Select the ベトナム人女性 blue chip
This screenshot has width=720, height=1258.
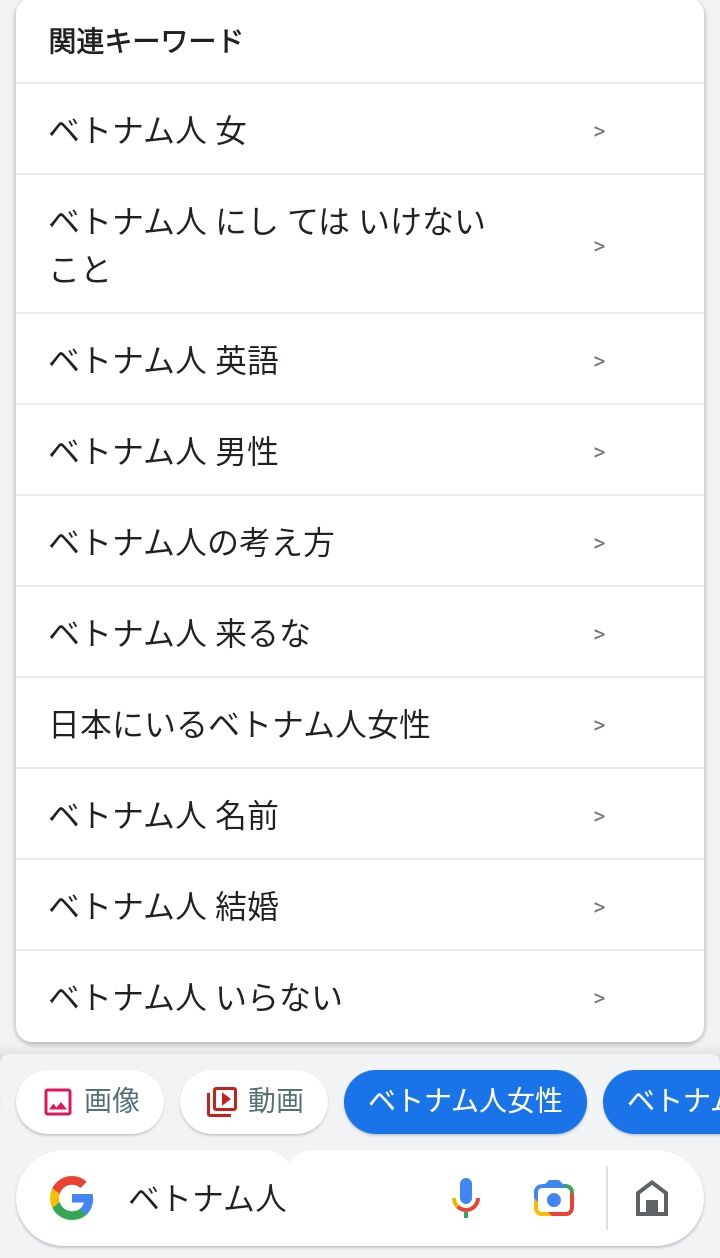tap(465, 1102)
